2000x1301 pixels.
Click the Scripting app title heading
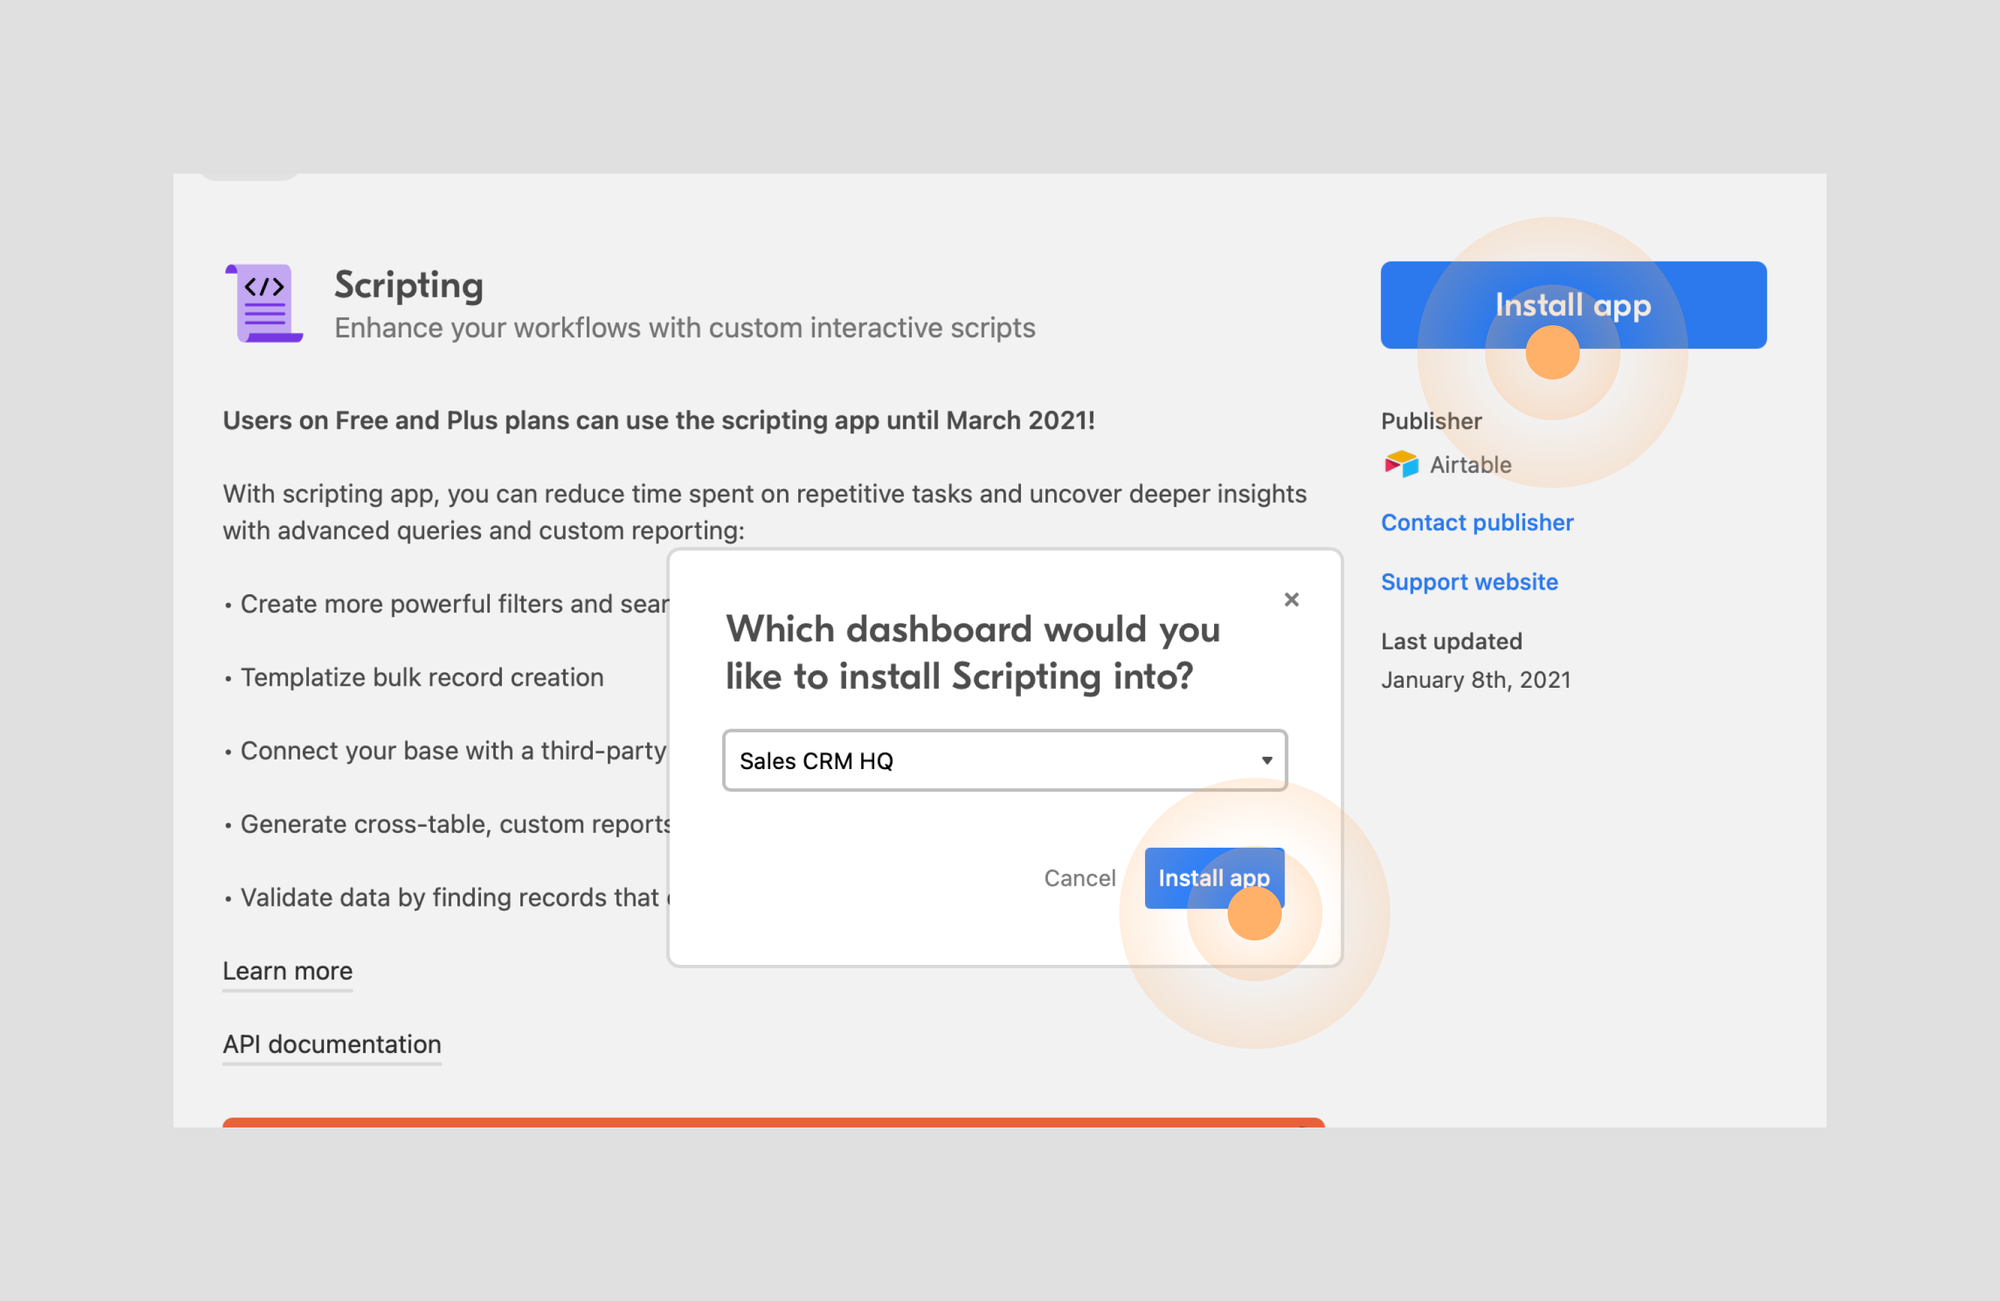click(x=408, y=285)
